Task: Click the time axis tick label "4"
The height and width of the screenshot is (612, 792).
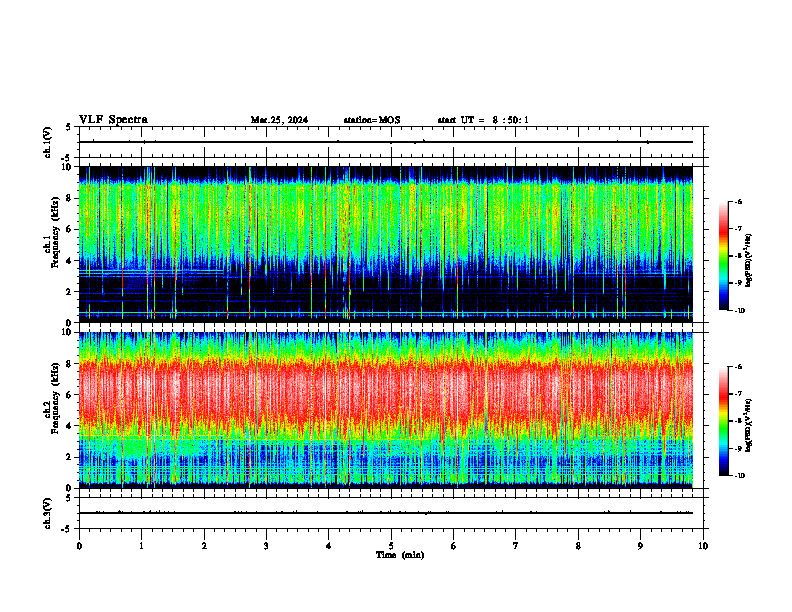Action: (x=328, y=546)
